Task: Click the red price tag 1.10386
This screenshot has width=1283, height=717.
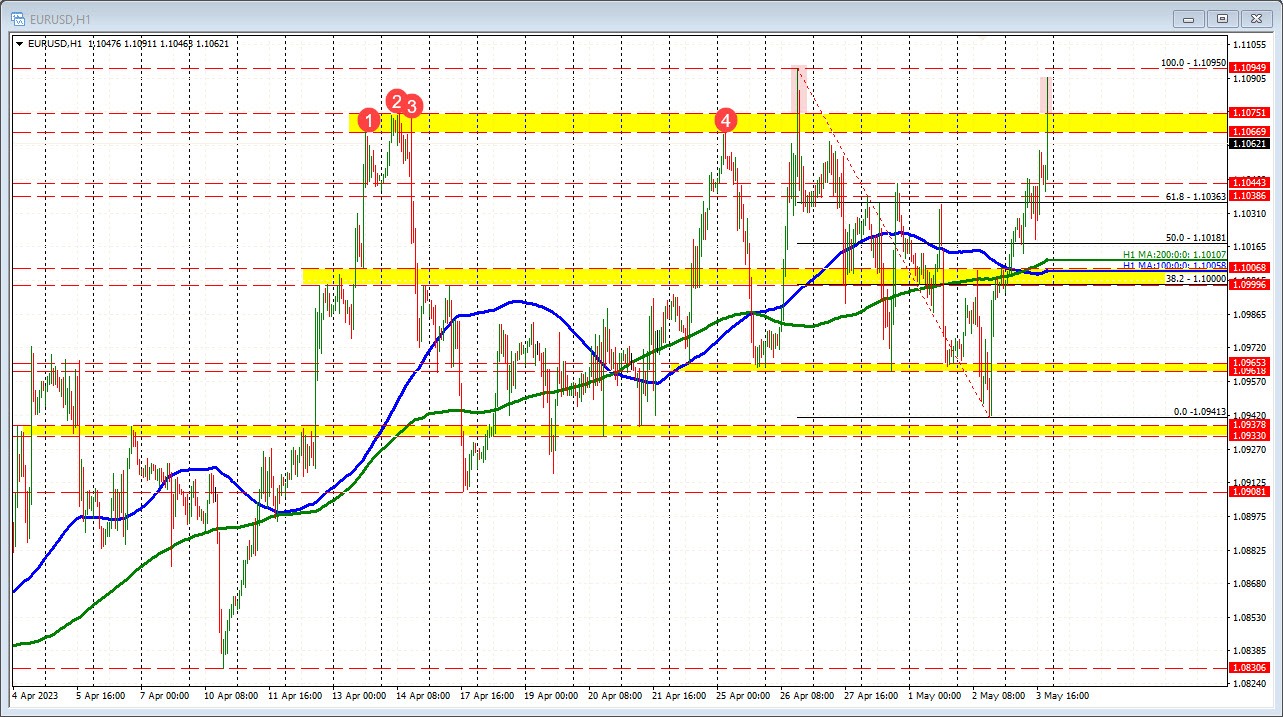Action: point(1252,196)
